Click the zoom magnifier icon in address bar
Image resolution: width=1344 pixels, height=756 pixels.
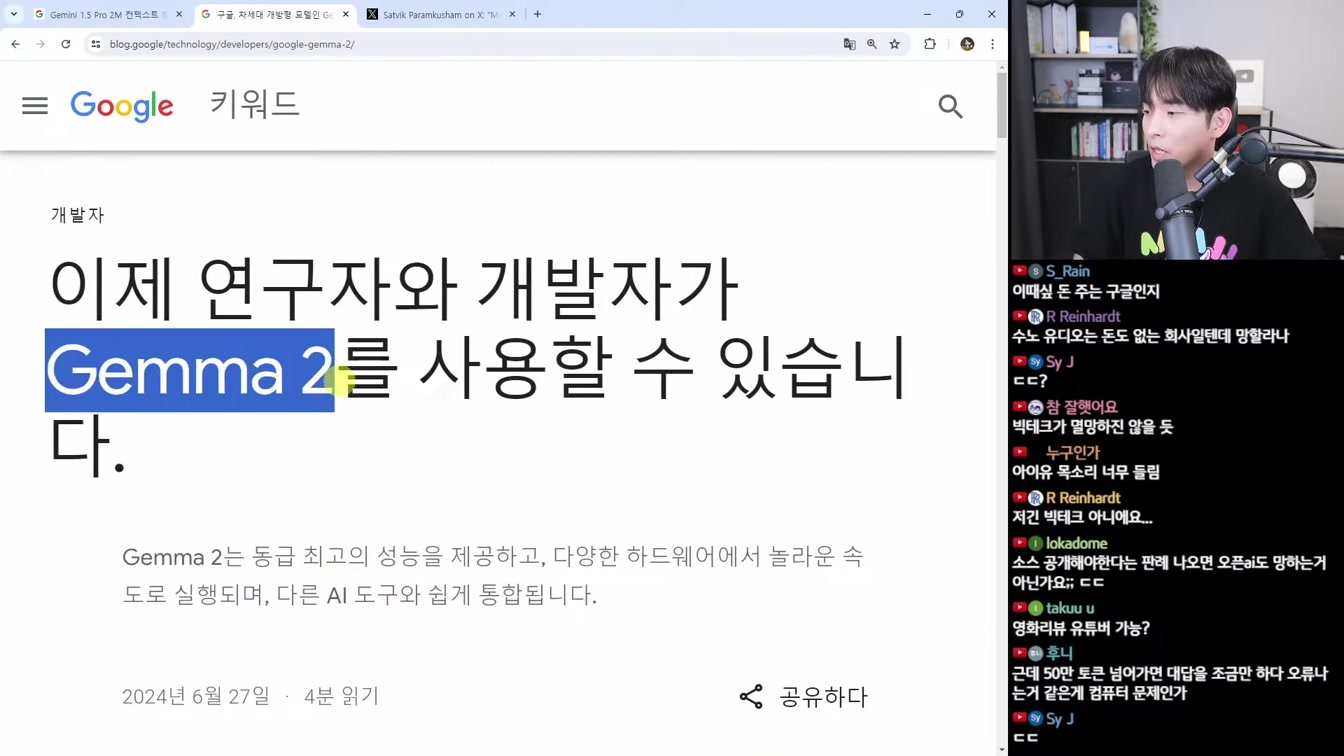pos(872,44)
